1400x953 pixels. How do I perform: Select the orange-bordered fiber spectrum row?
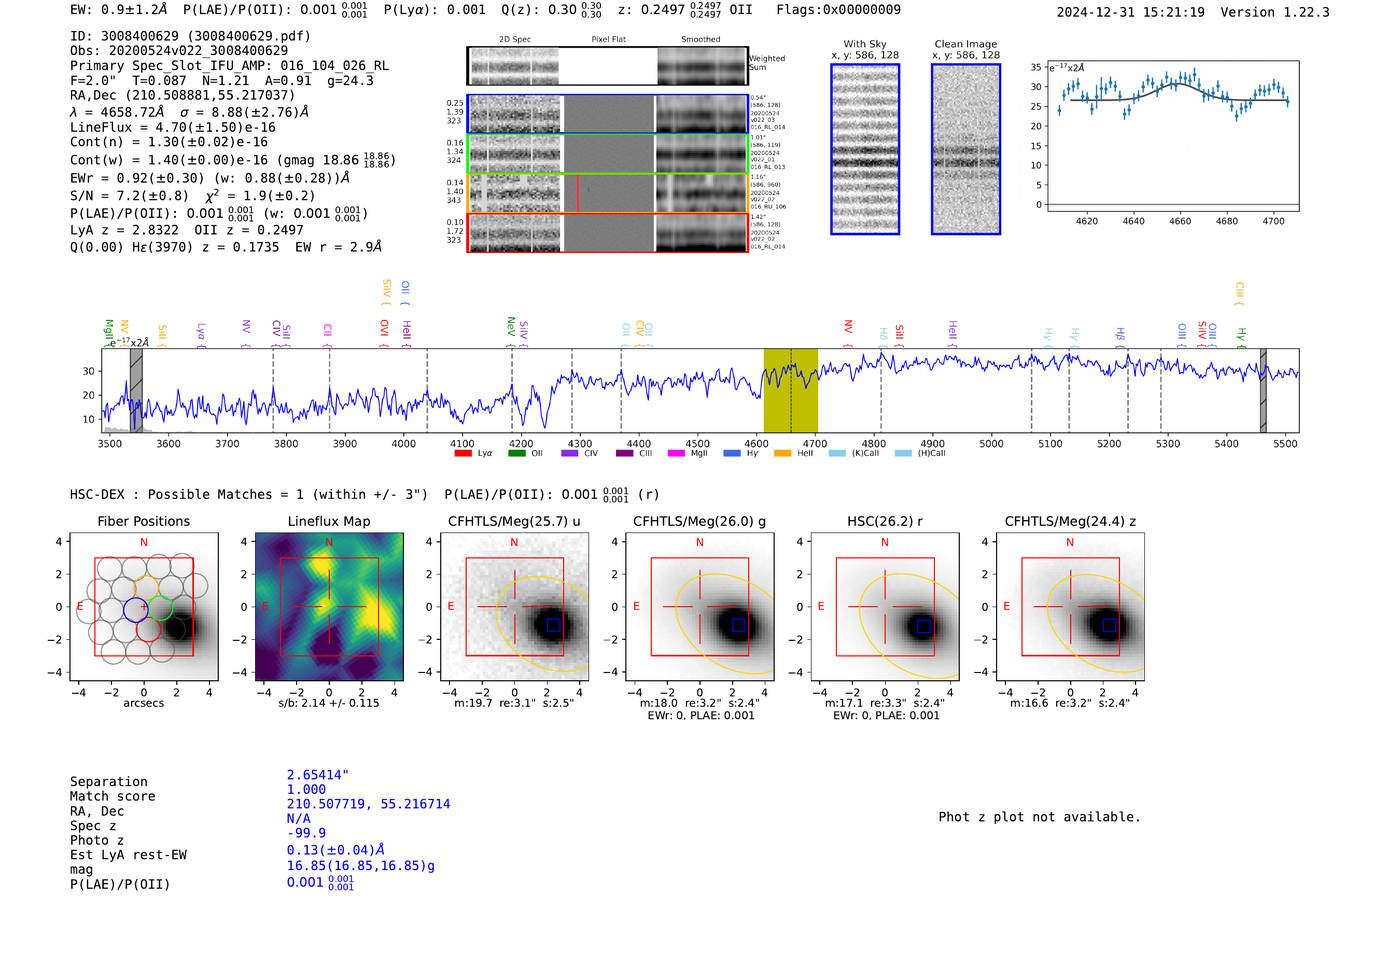[x=608, y=193]
